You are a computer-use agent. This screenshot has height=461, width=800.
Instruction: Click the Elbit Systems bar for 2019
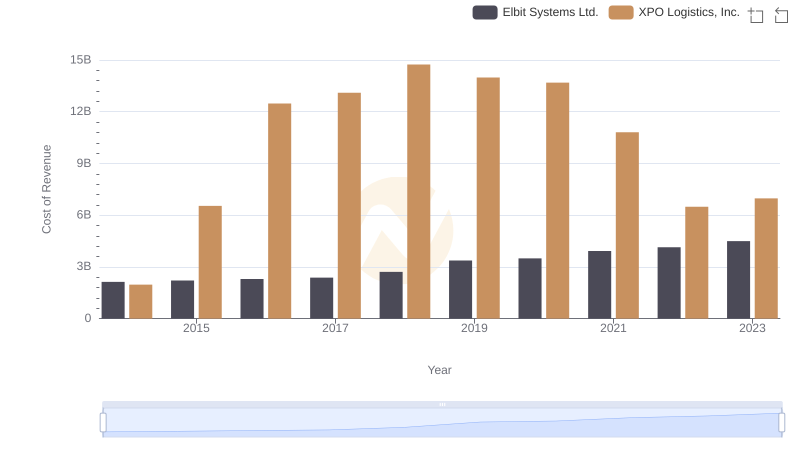click(x=460, y=289)
